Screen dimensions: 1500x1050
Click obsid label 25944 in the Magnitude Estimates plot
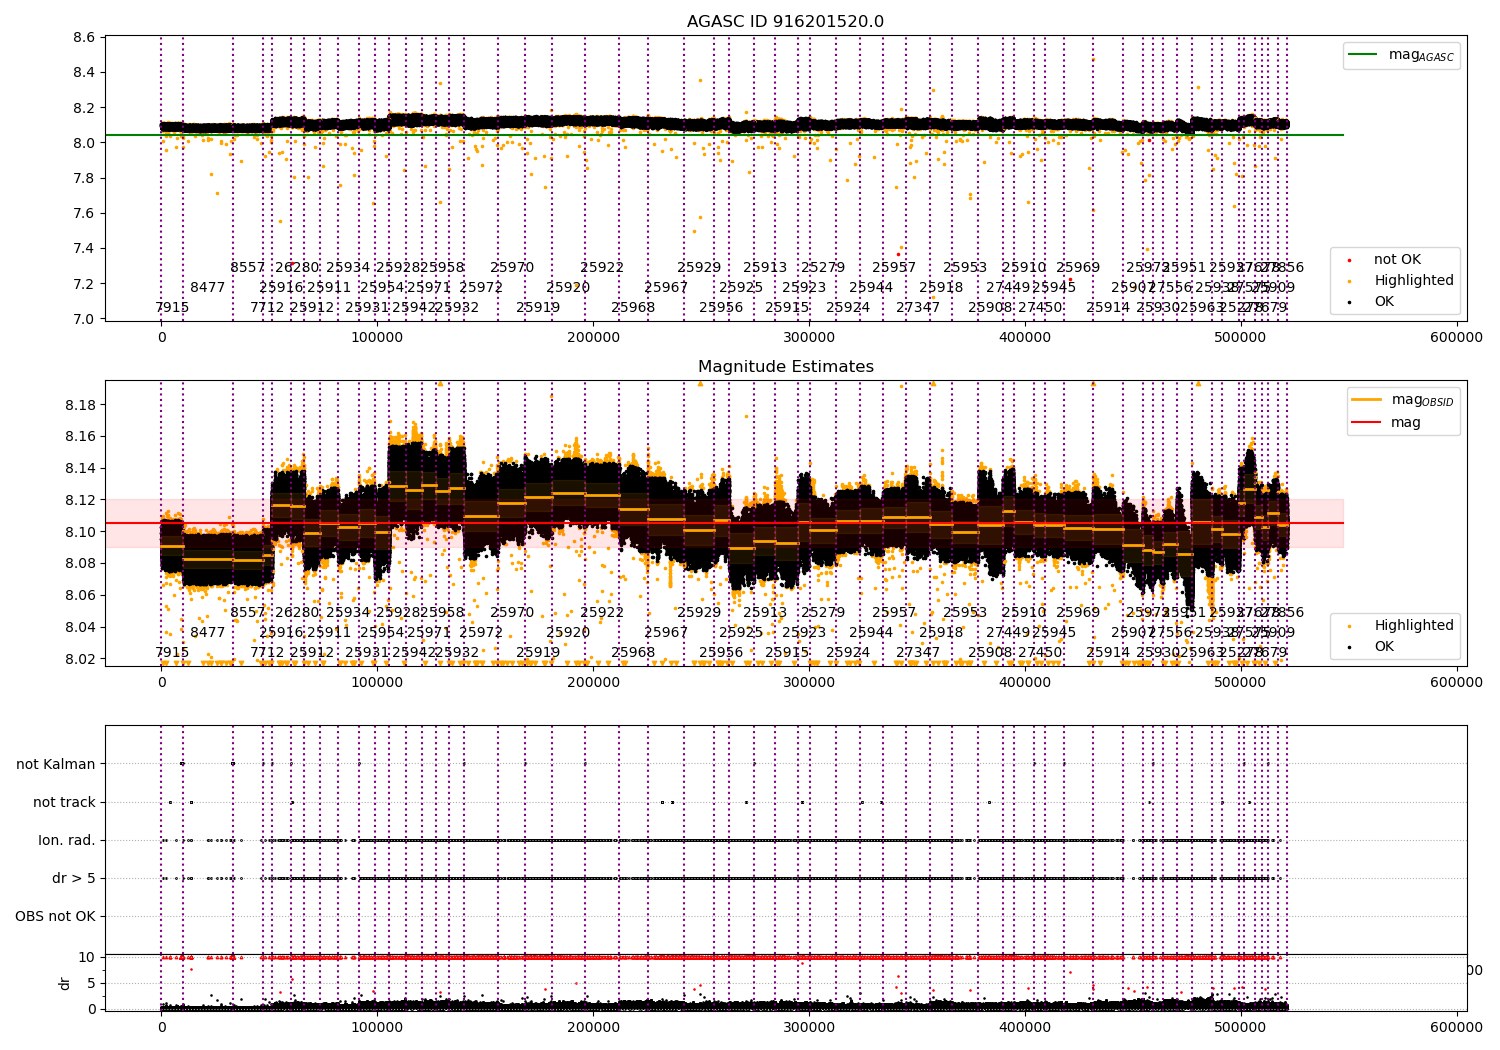(871, 632)
